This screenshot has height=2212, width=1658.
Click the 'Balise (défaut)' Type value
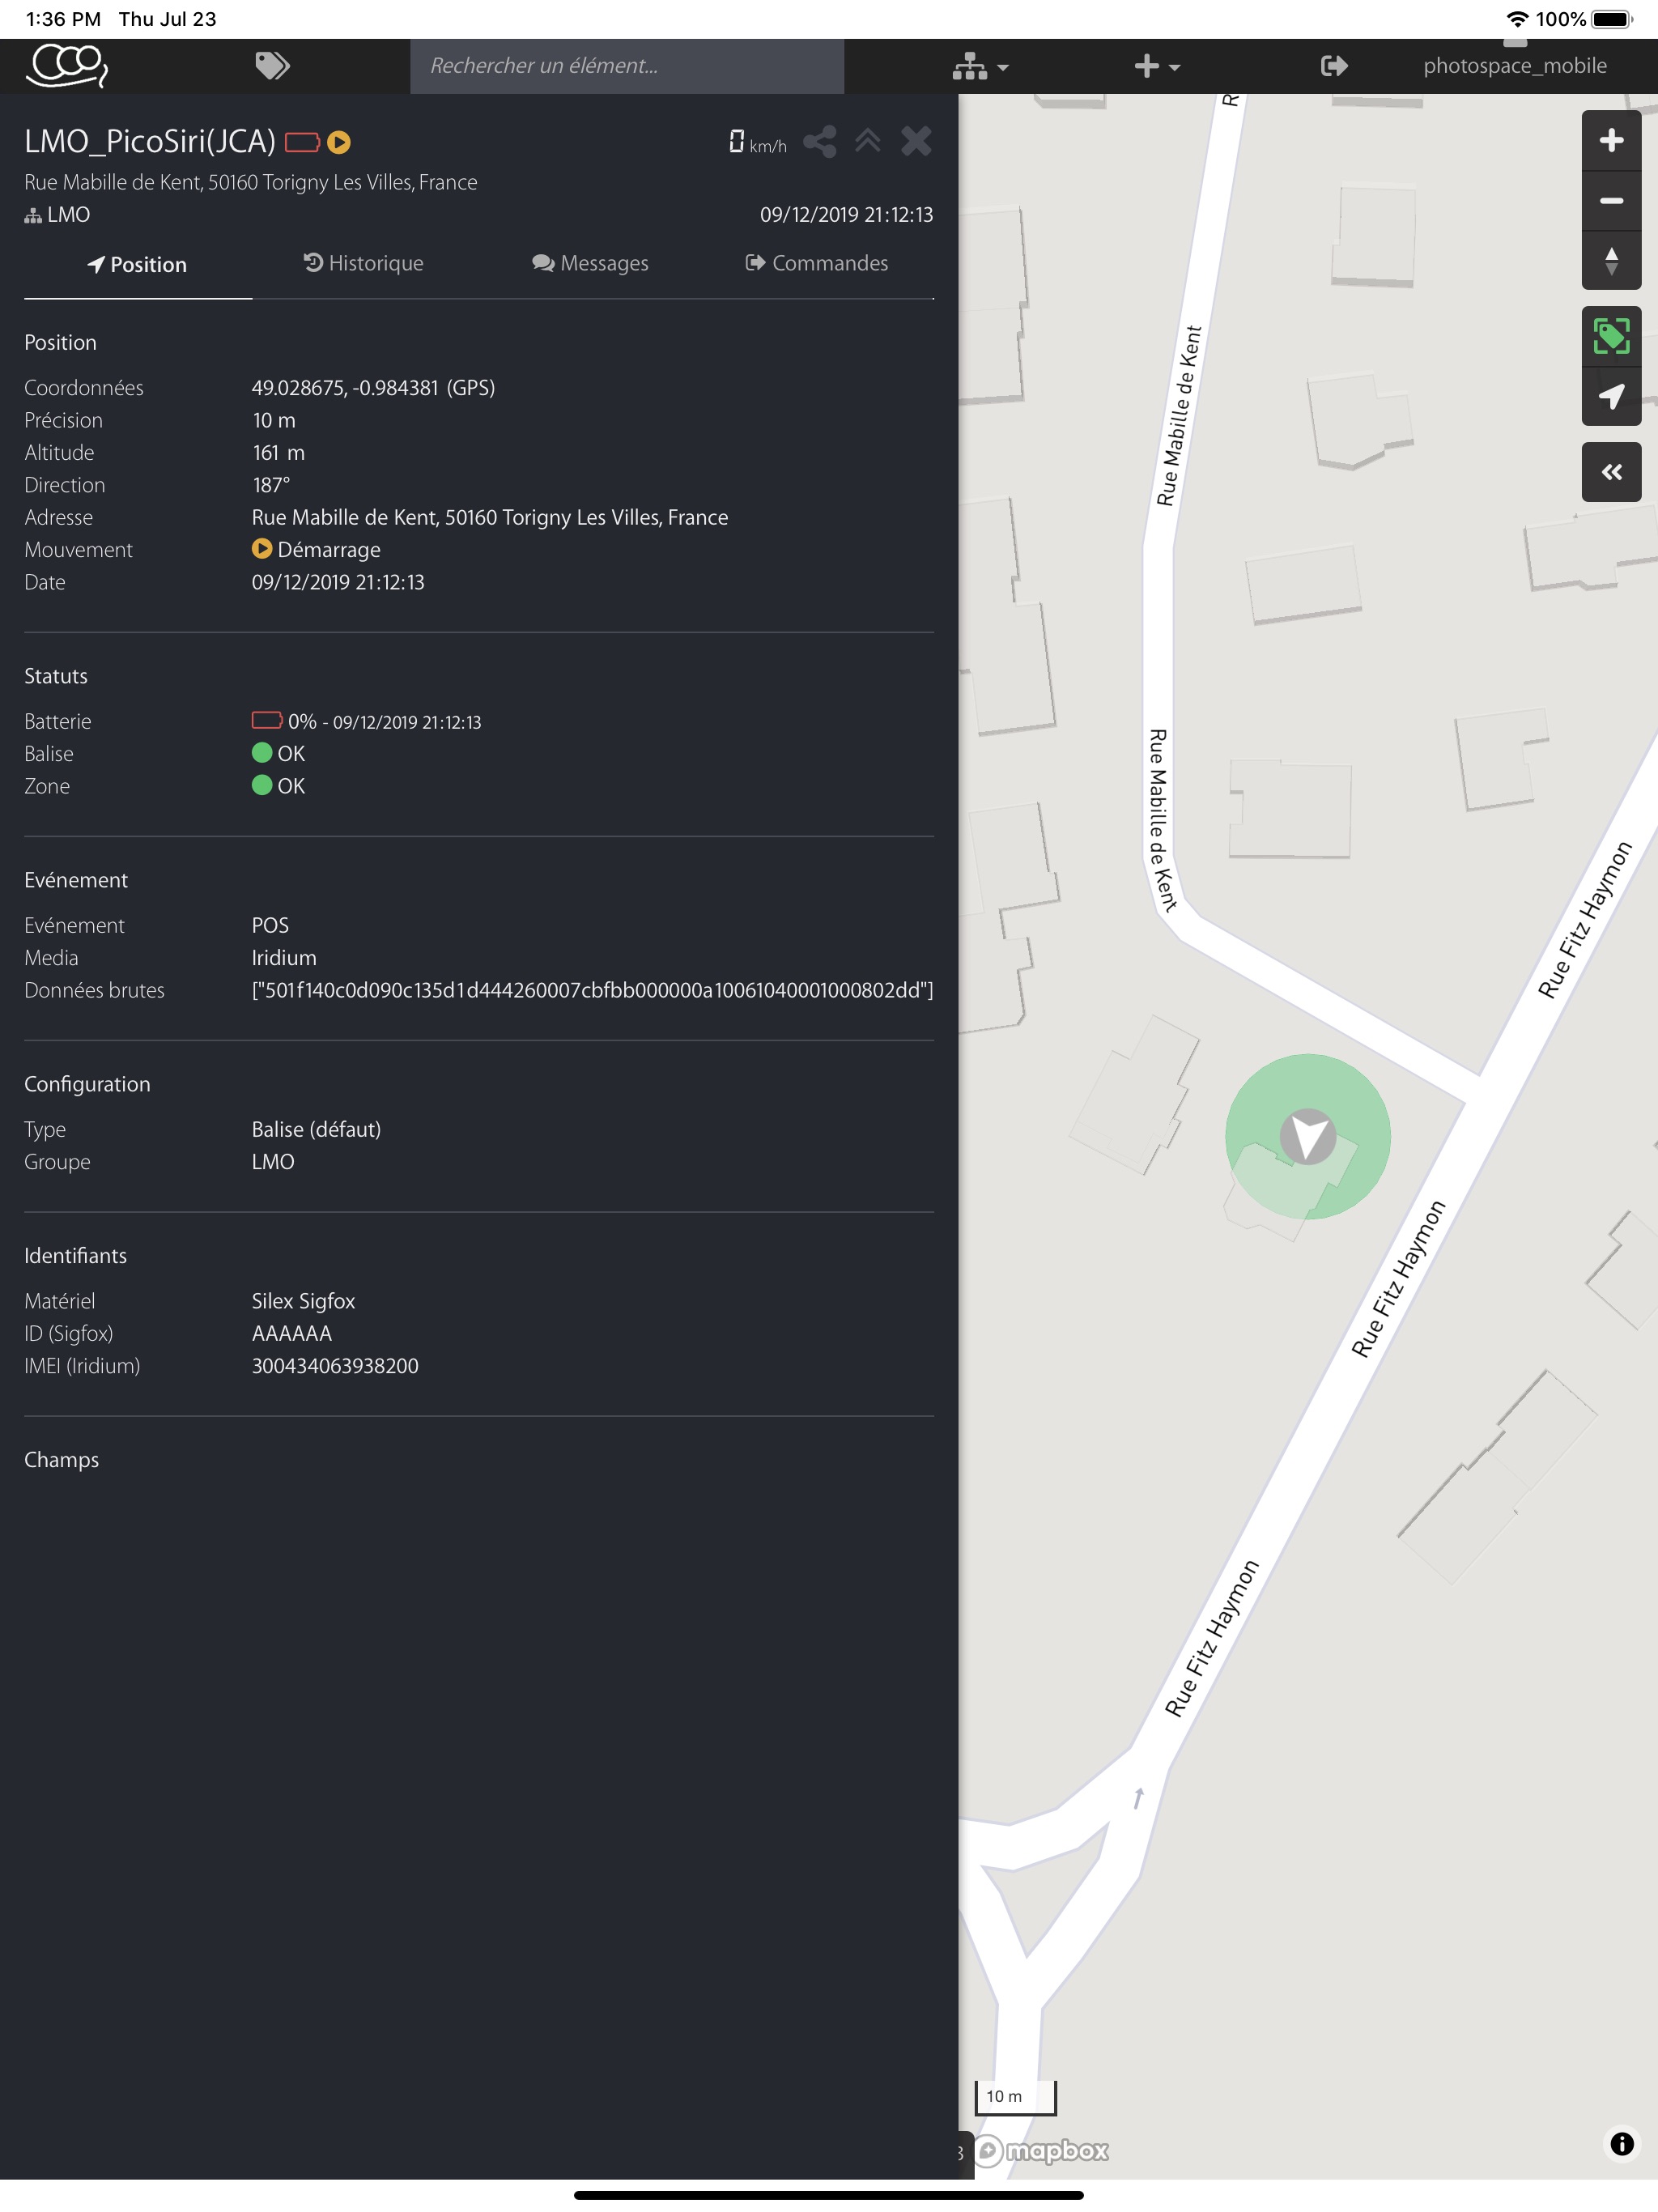coord(316,1130)
